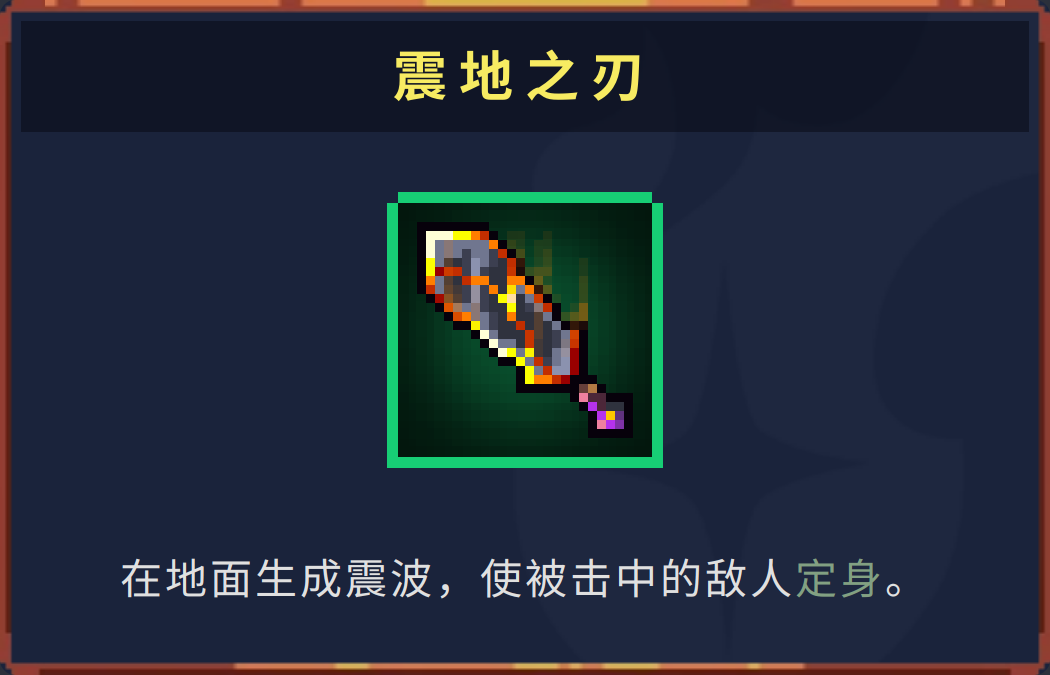Click the character 刃 in the title
Screen dimensions: 1050x675
point(617,77)
